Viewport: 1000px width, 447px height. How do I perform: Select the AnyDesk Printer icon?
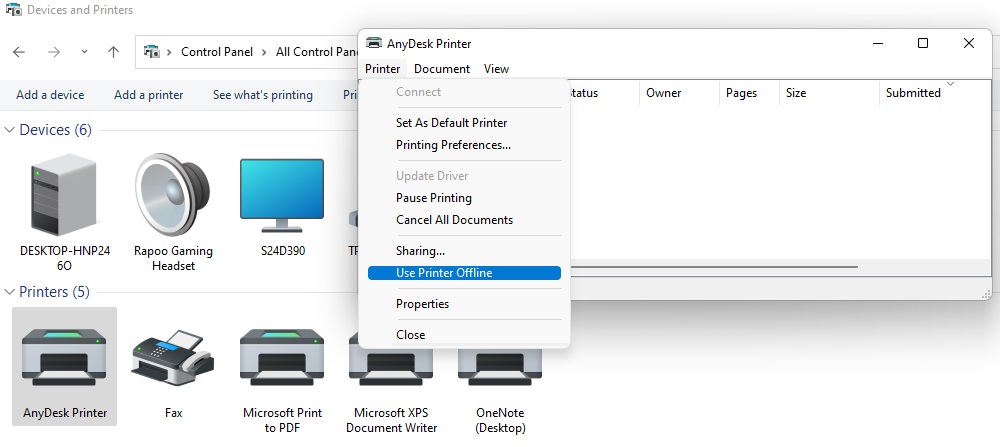tap(64, 357)
